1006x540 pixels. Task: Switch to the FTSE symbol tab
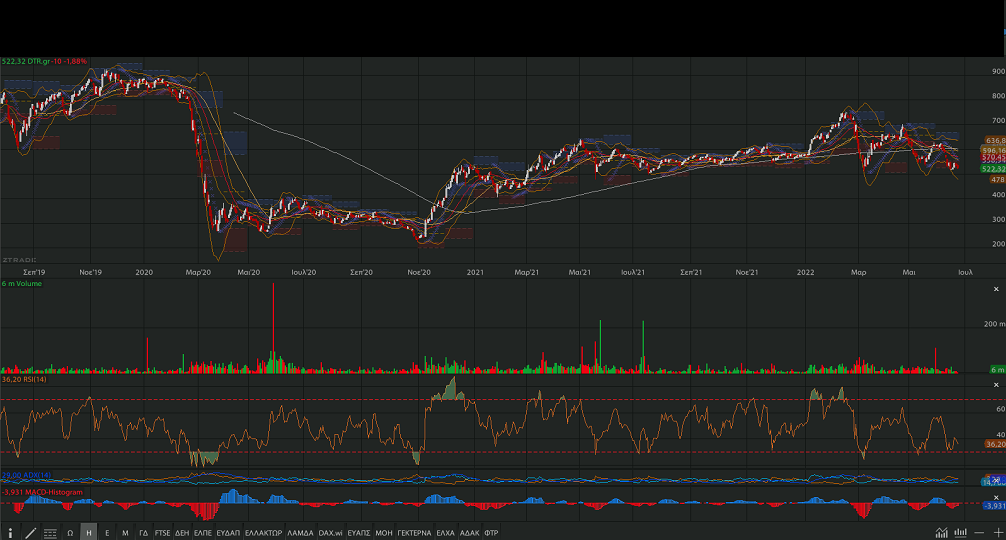pos(162,533)
